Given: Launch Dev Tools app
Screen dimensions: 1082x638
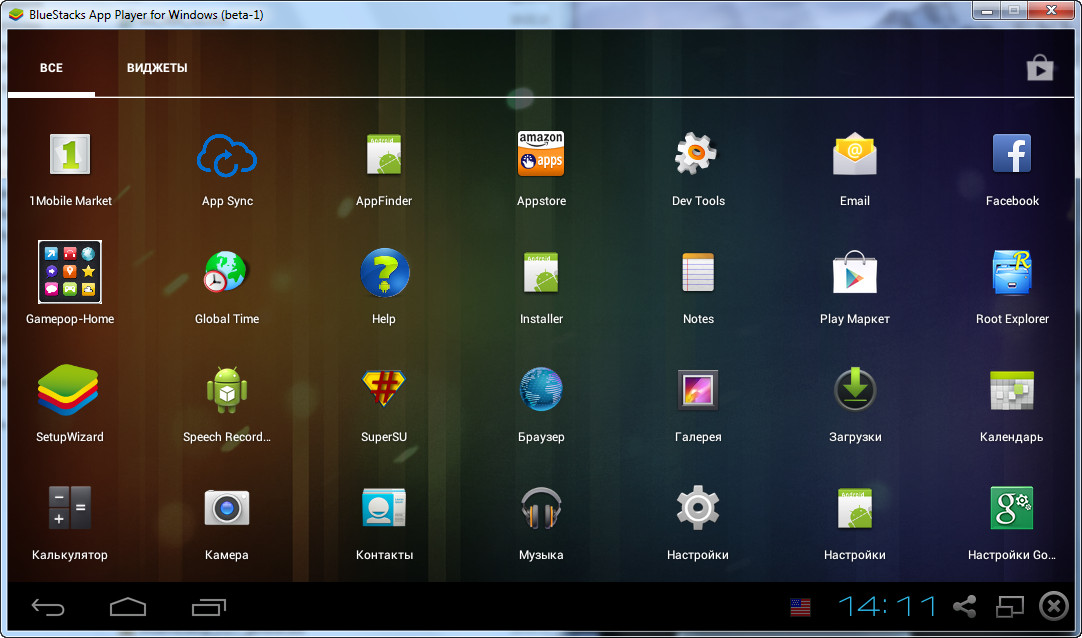Looking at the screenshot, I should (x=697, y=156).
